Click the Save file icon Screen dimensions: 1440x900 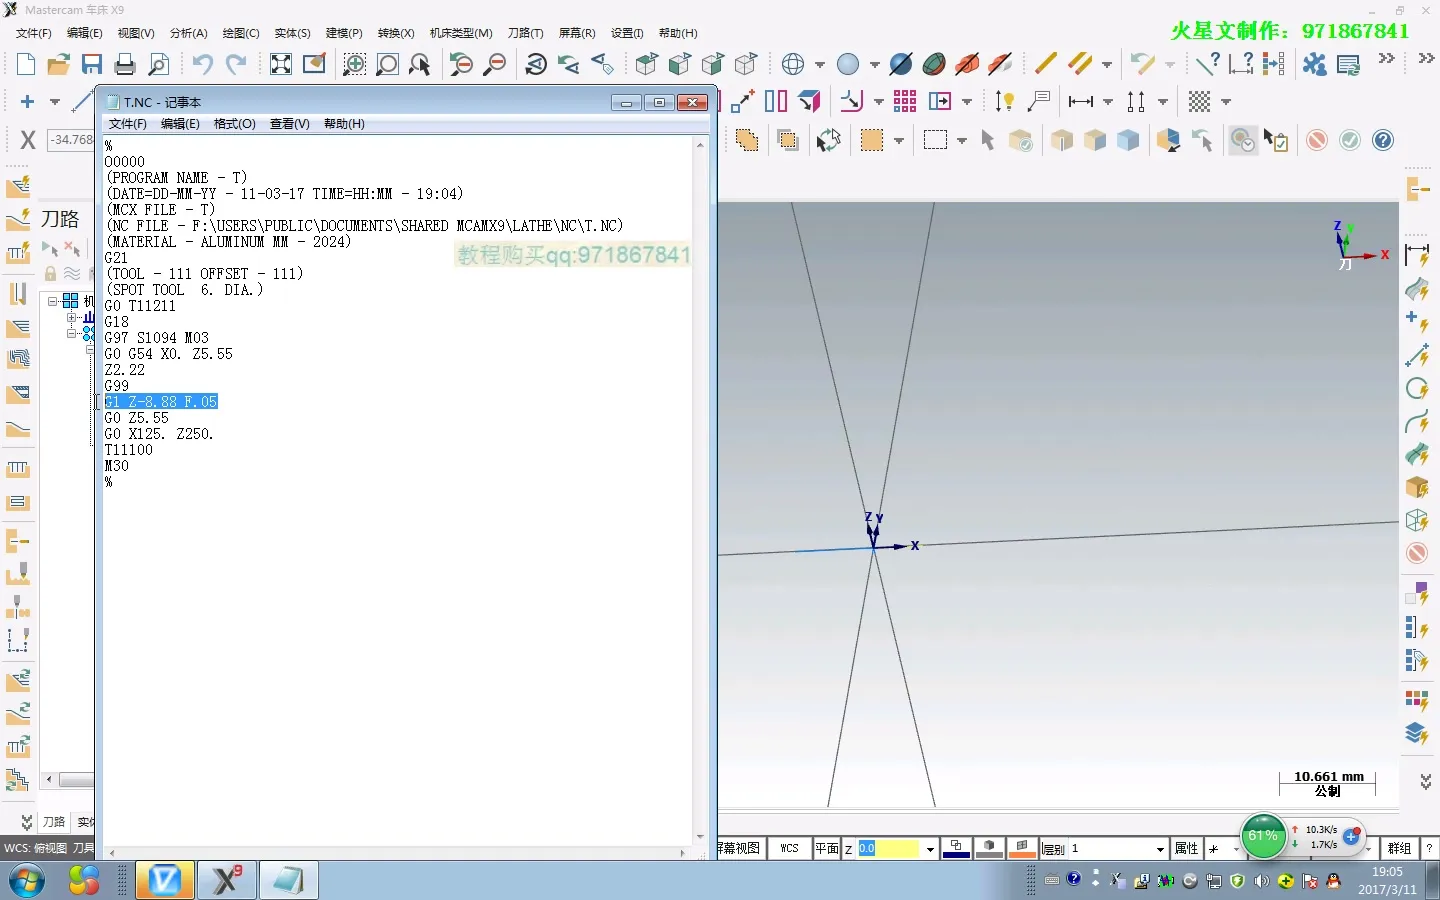92,65
